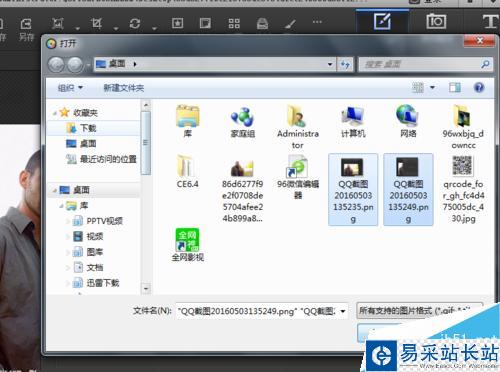The image size is (500, 372).
Task: Switch to the camera tab icon
Action: (436, 21)
